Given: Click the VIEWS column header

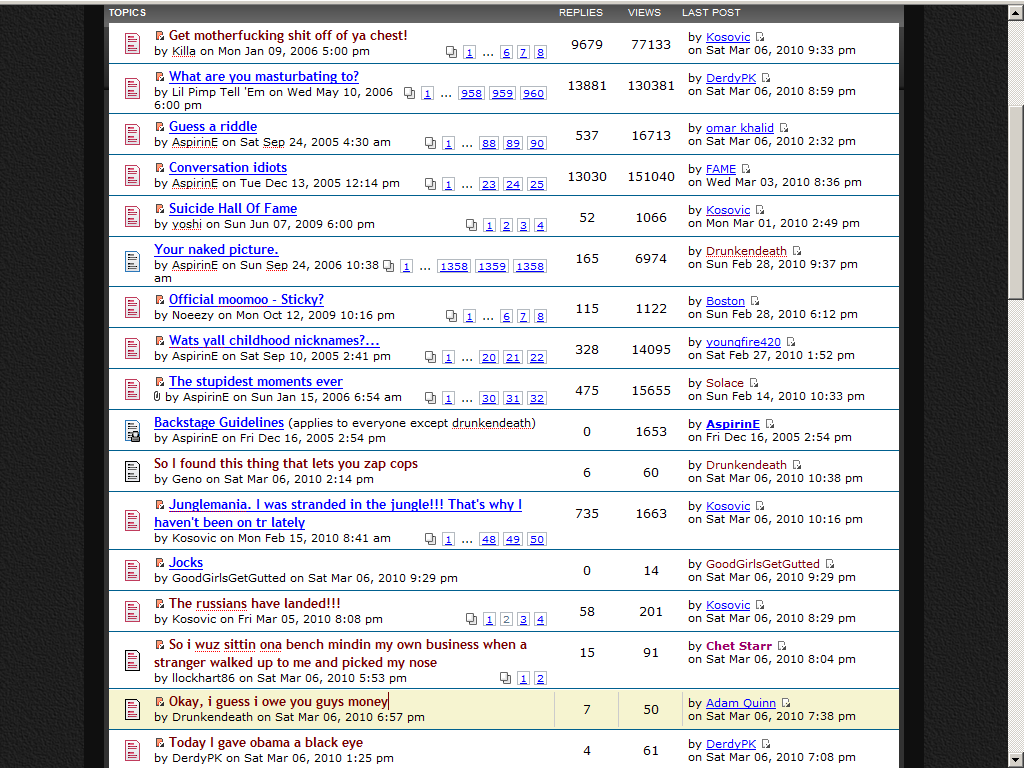Looking at the screenshot, I should tap(644, 12).
